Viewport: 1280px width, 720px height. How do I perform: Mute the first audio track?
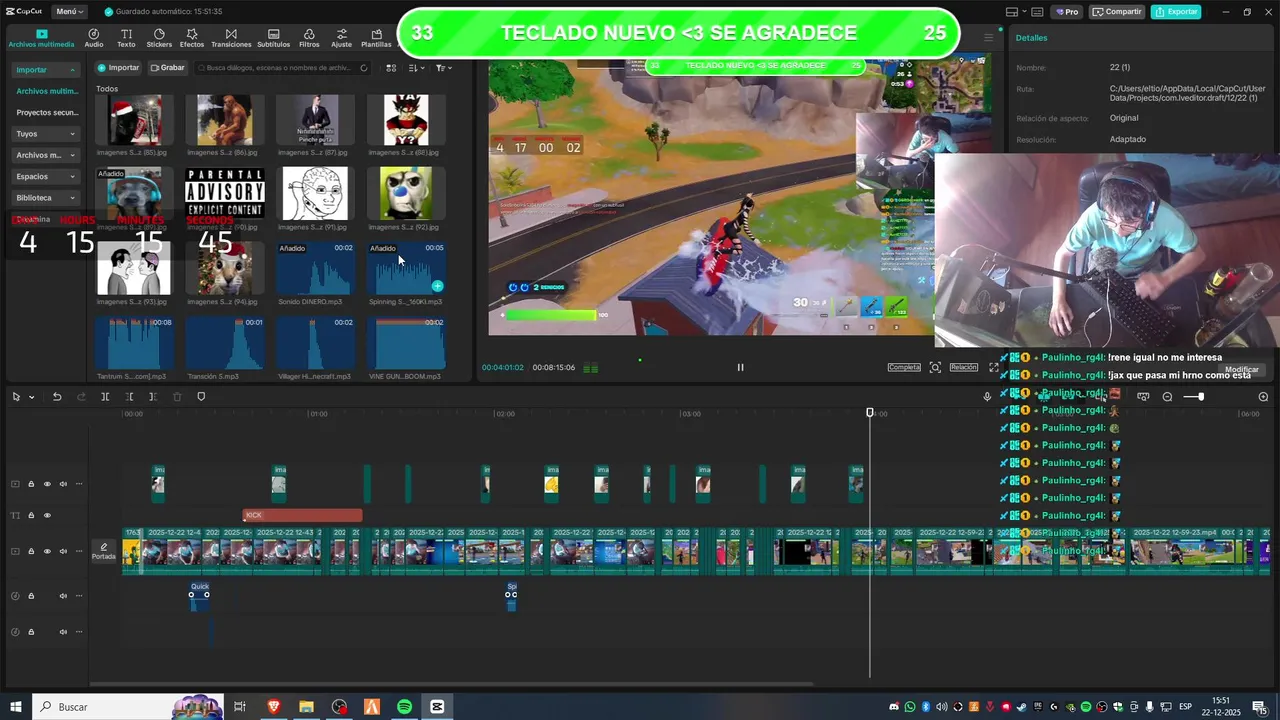(63, 596)
